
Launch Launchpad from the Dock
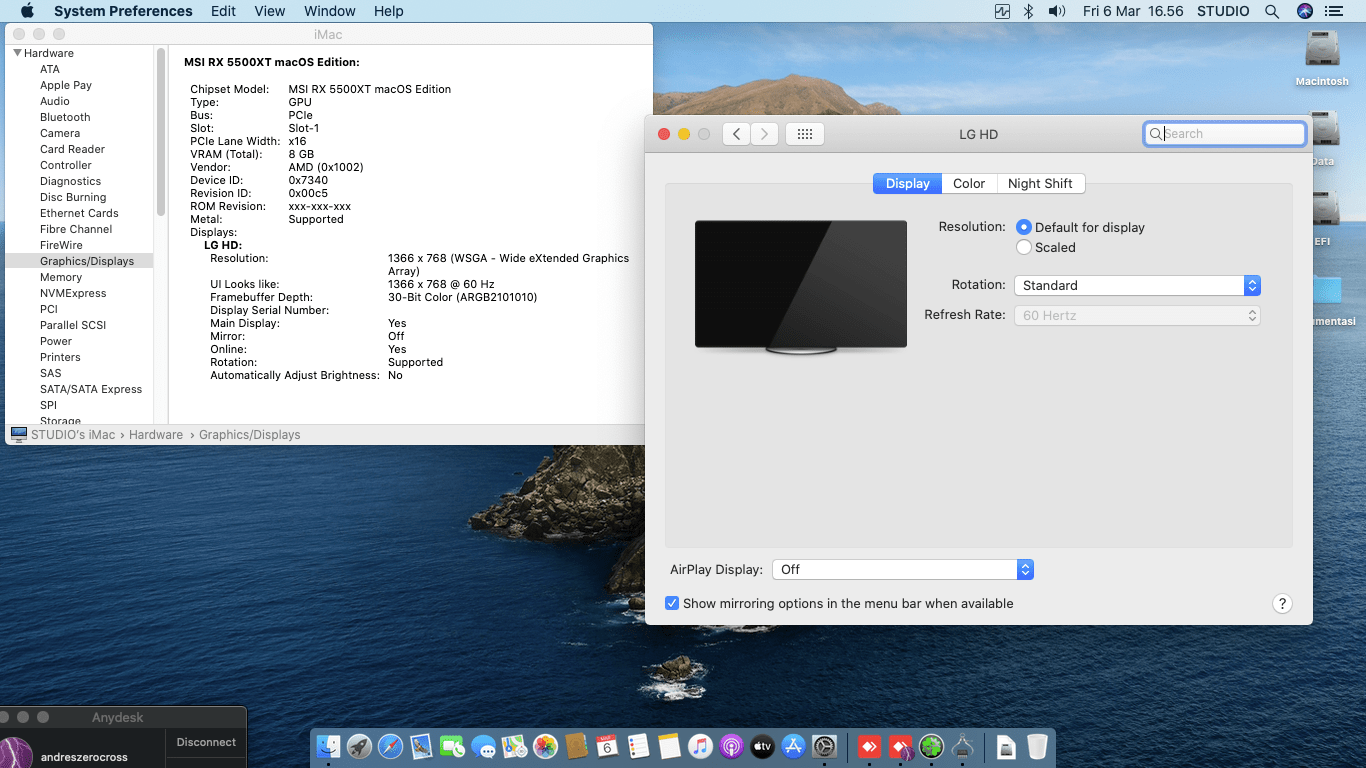tap(359, 746)
